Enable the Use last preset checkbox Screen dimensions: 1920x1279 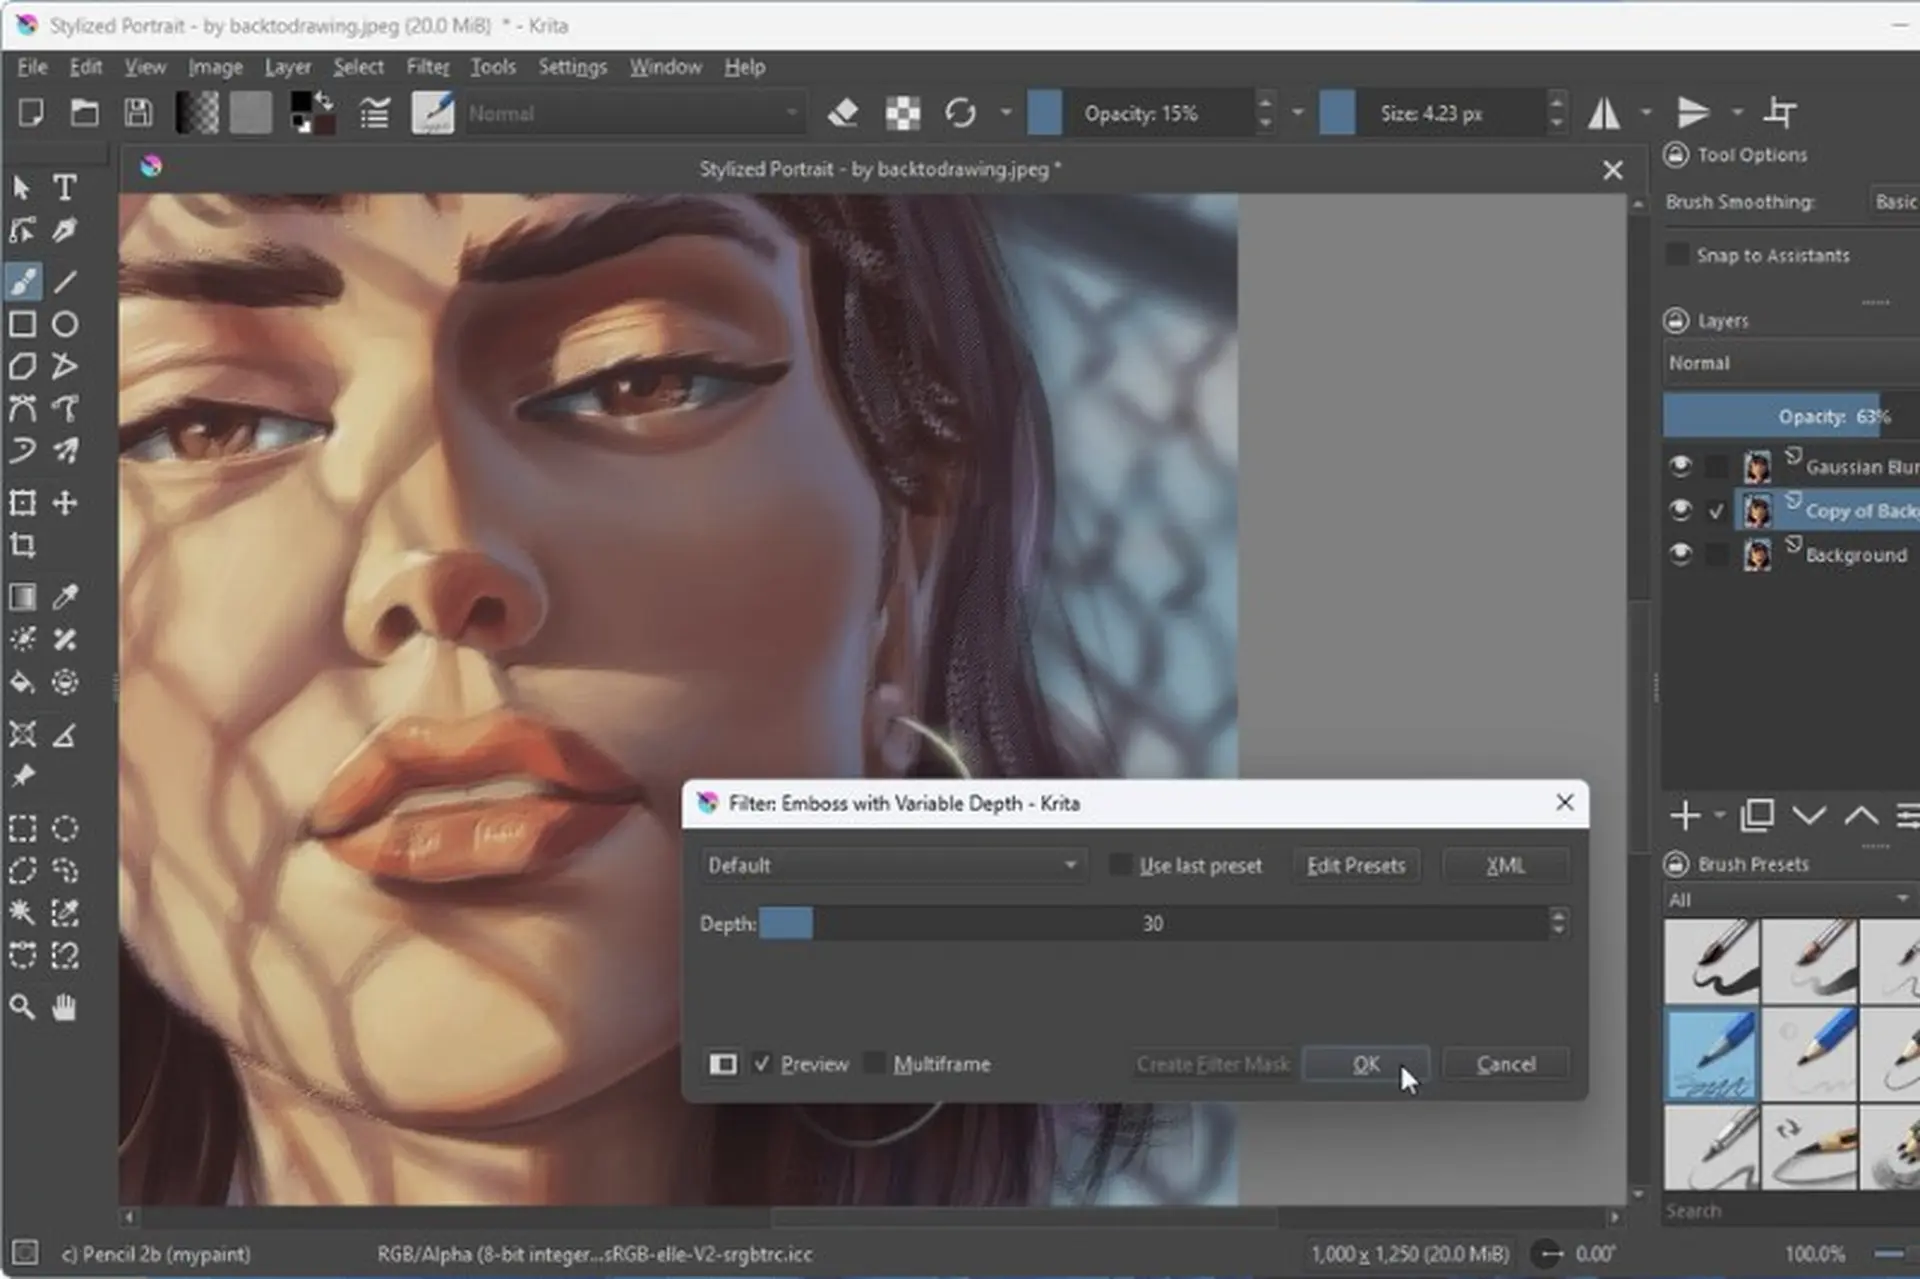tap(1121, 865)
